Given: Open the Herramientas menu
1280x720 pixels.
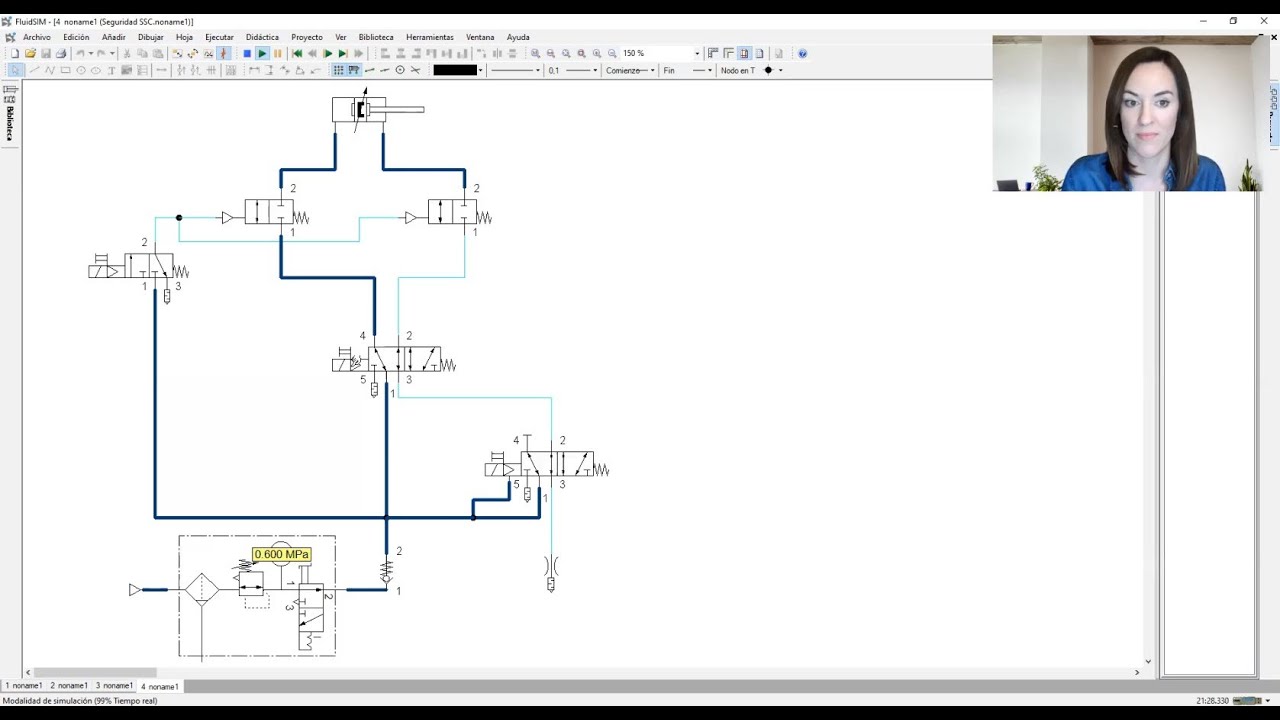Looking at the screenshot, I should coord(430,37).
